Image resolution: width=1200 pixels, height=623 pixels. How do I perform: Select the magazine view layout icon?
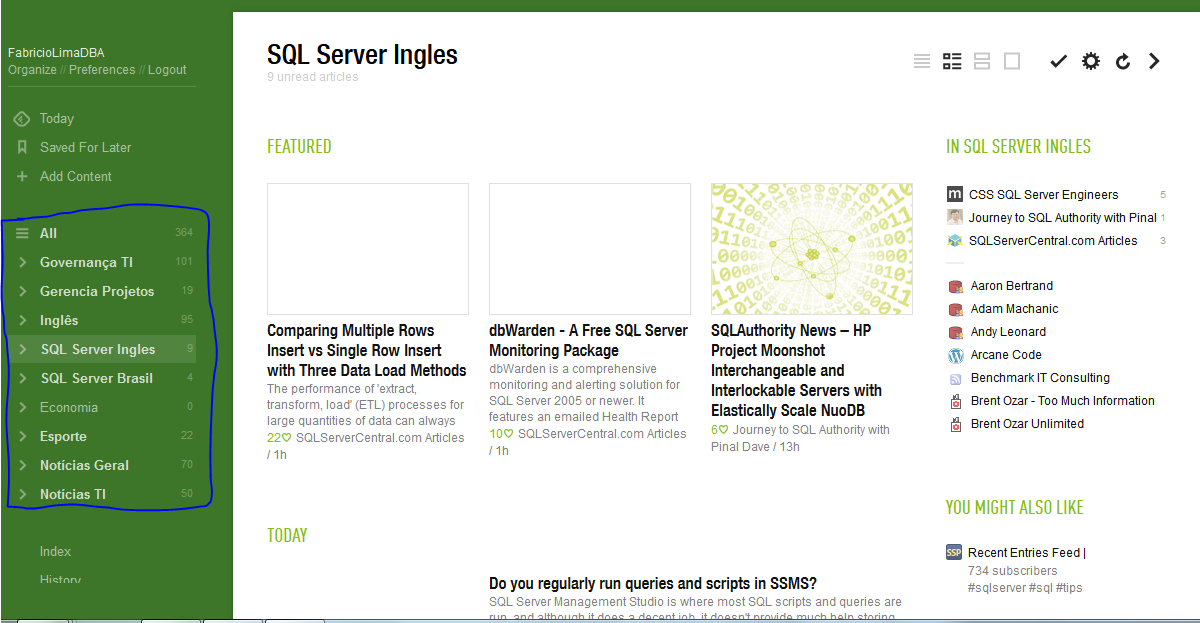coord(952,62)
